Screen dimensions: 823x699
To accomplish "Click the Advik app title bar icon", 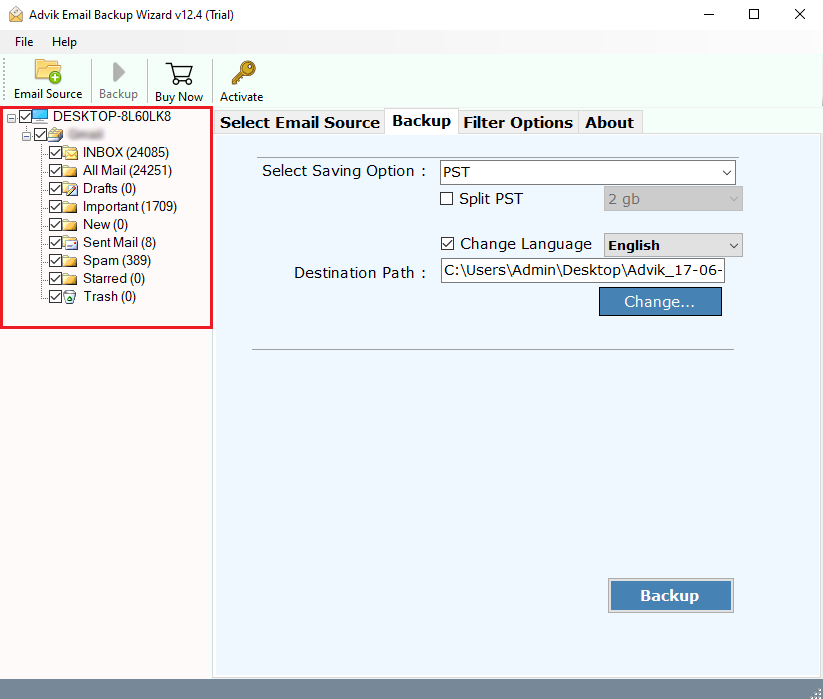I will [16, 14].
